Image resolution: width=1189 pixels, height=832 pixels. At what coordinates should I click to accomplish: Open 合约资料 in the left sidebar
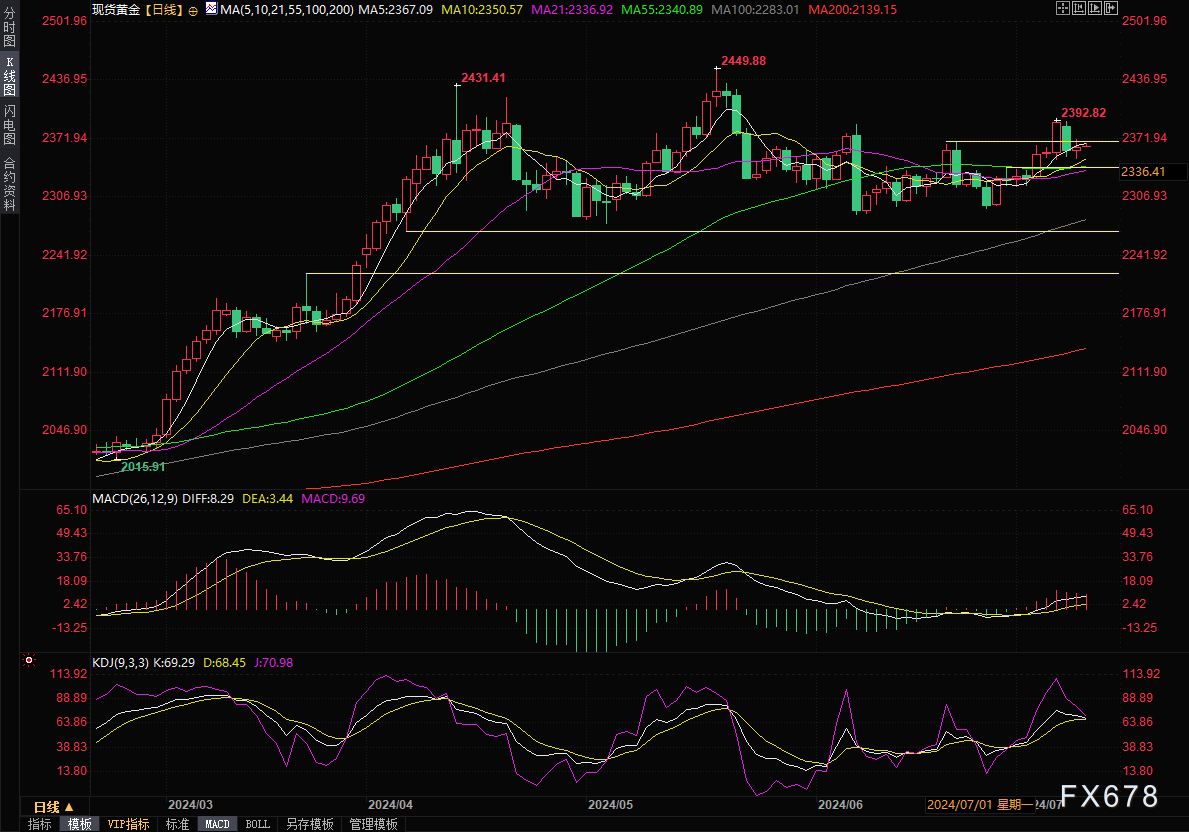(x=10, y=183)
